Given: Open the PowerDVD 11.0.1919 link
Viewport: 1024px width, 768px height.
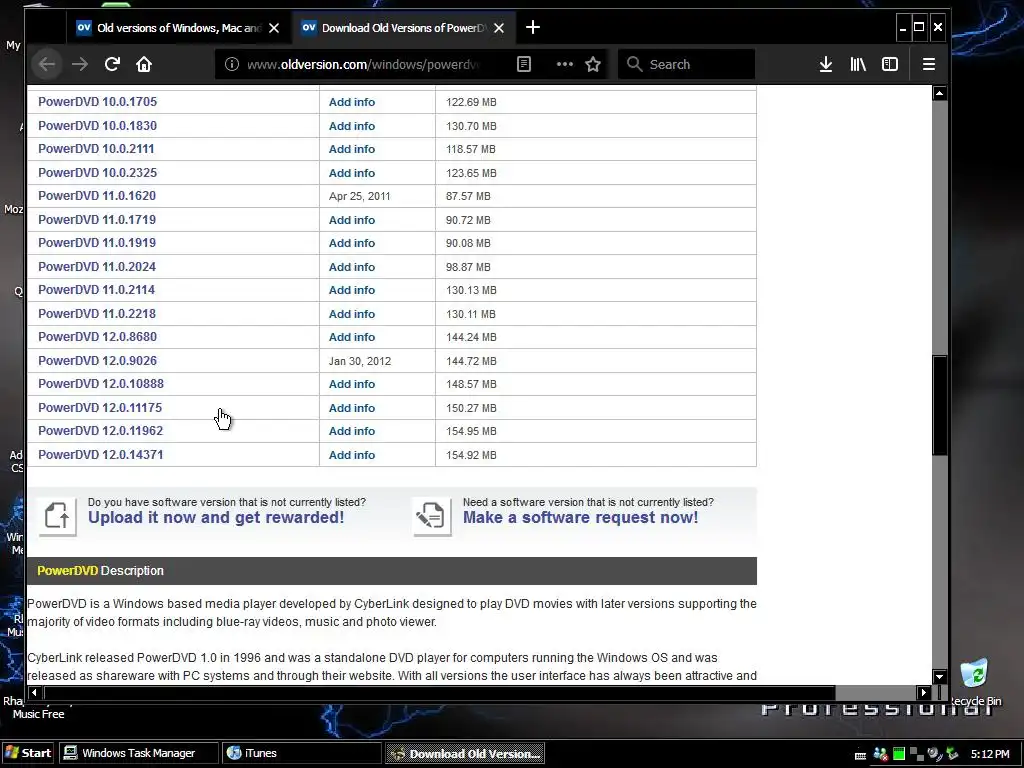Looking at the screenshot, I should click(97, 243).
